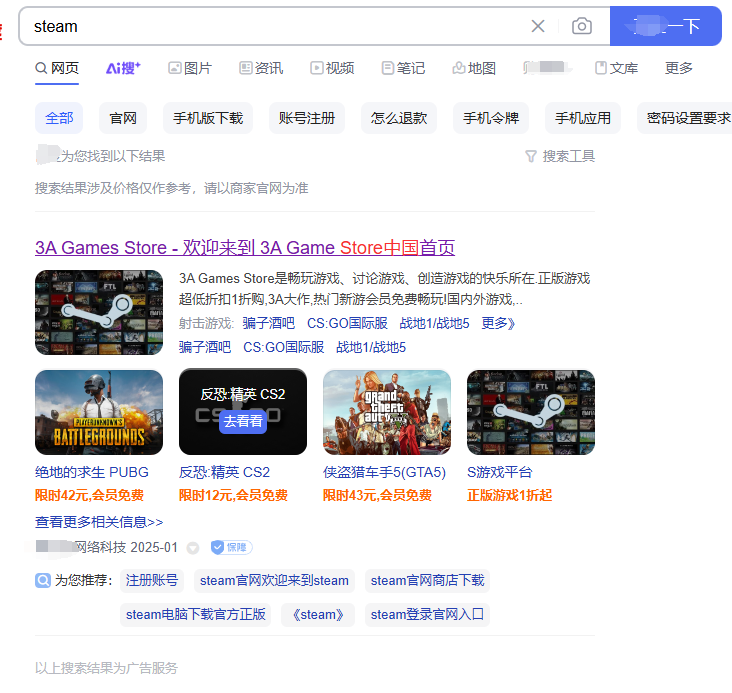Click the 保障 verified badge
The image size is (732, 693).
[232, 547]
